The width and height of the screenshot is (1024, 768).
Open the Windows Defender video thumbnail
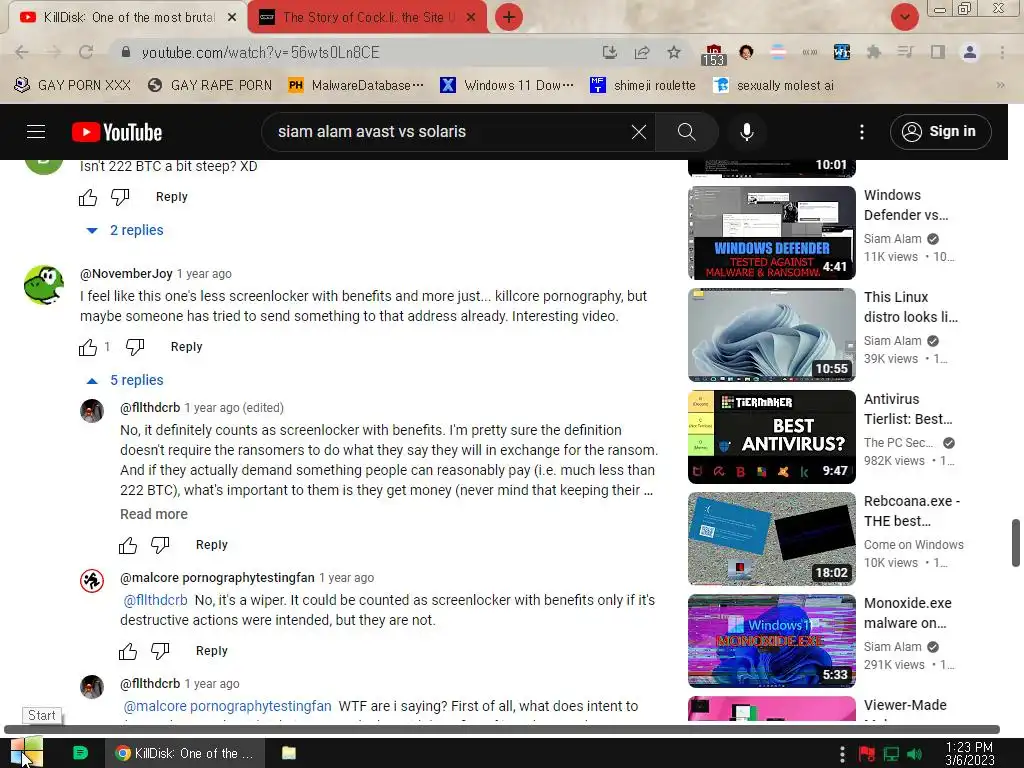tap(772, 233)
